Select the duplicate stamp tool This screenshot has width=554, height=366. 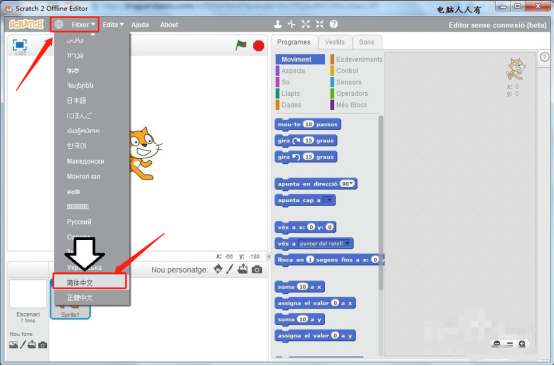pos(278,24)
